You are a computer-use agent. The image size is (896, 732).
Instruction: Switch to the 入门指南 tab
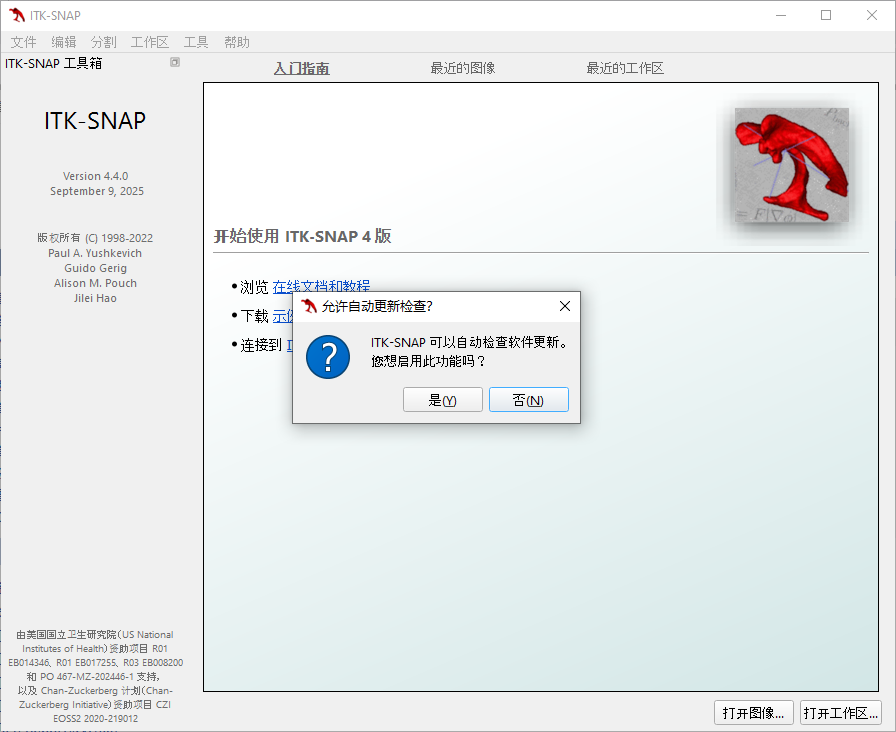(302, 69)
